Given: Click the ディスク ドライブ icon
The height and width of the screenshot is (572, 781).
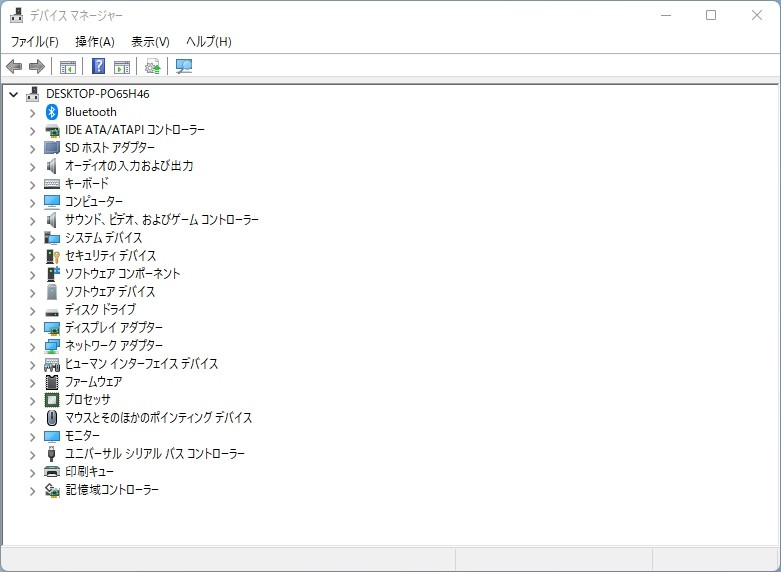Looking at the screenshot, I should tap(52, 312).
